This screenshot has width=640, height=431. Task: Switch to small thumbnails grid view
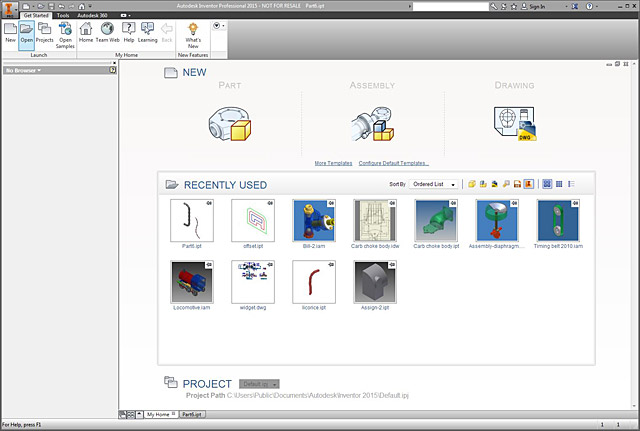(559, 184)
